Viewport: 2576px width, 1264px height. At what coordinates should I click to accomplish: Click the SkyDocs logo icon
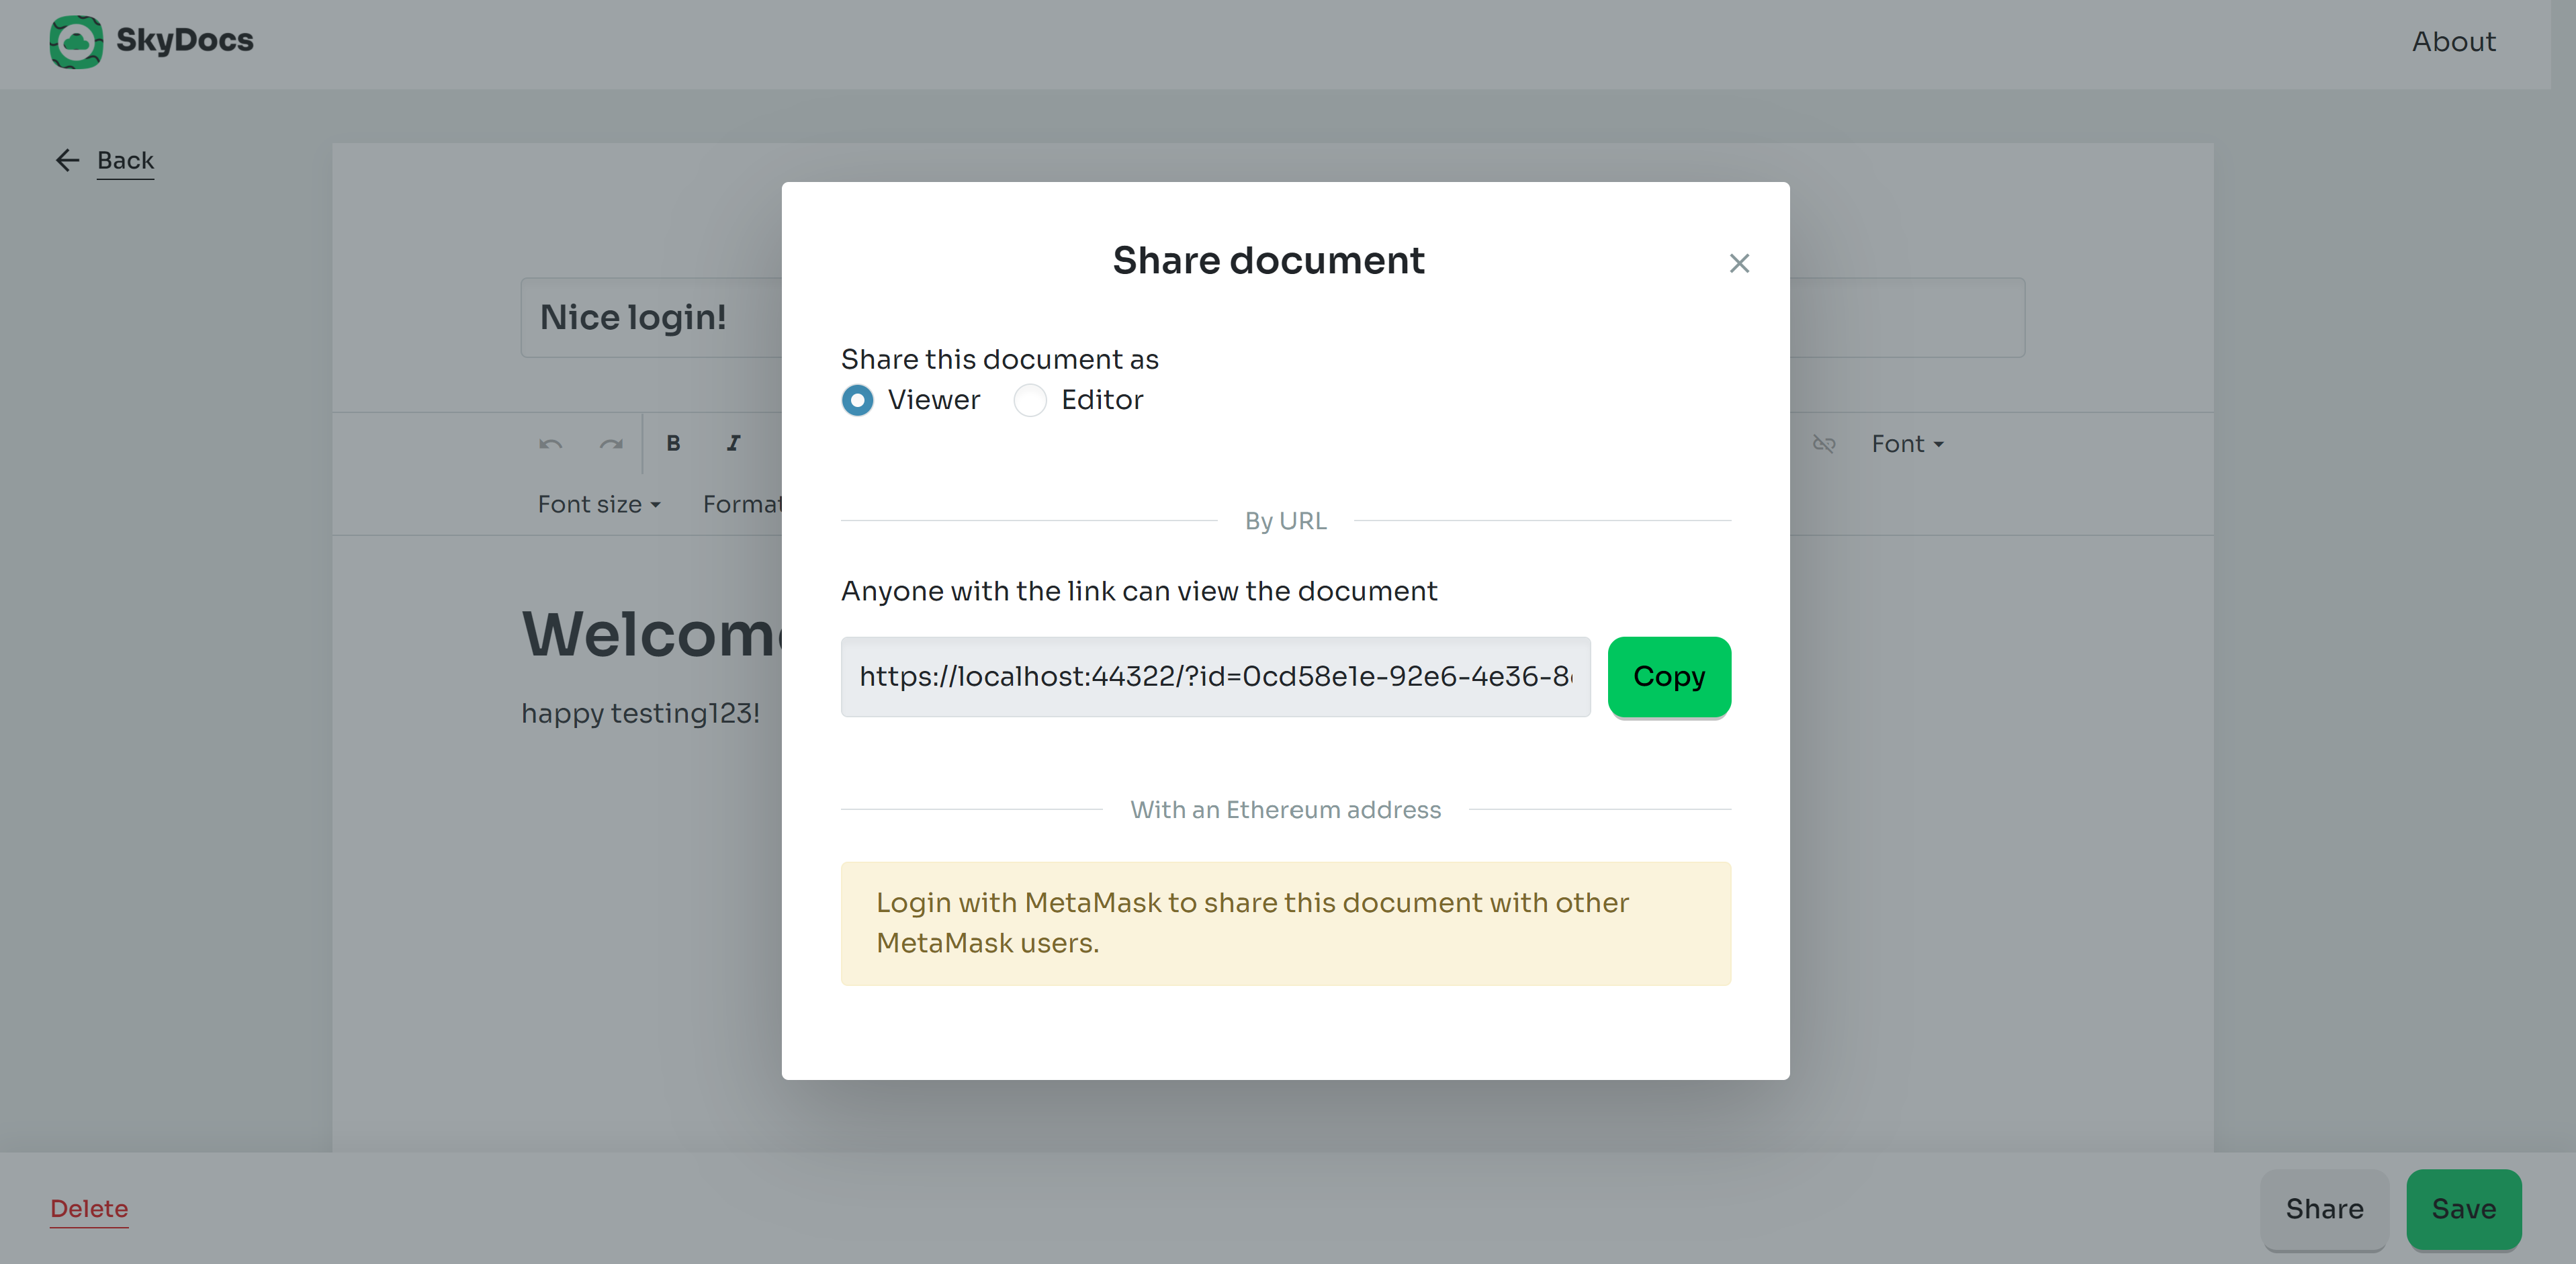pos(77,41)
